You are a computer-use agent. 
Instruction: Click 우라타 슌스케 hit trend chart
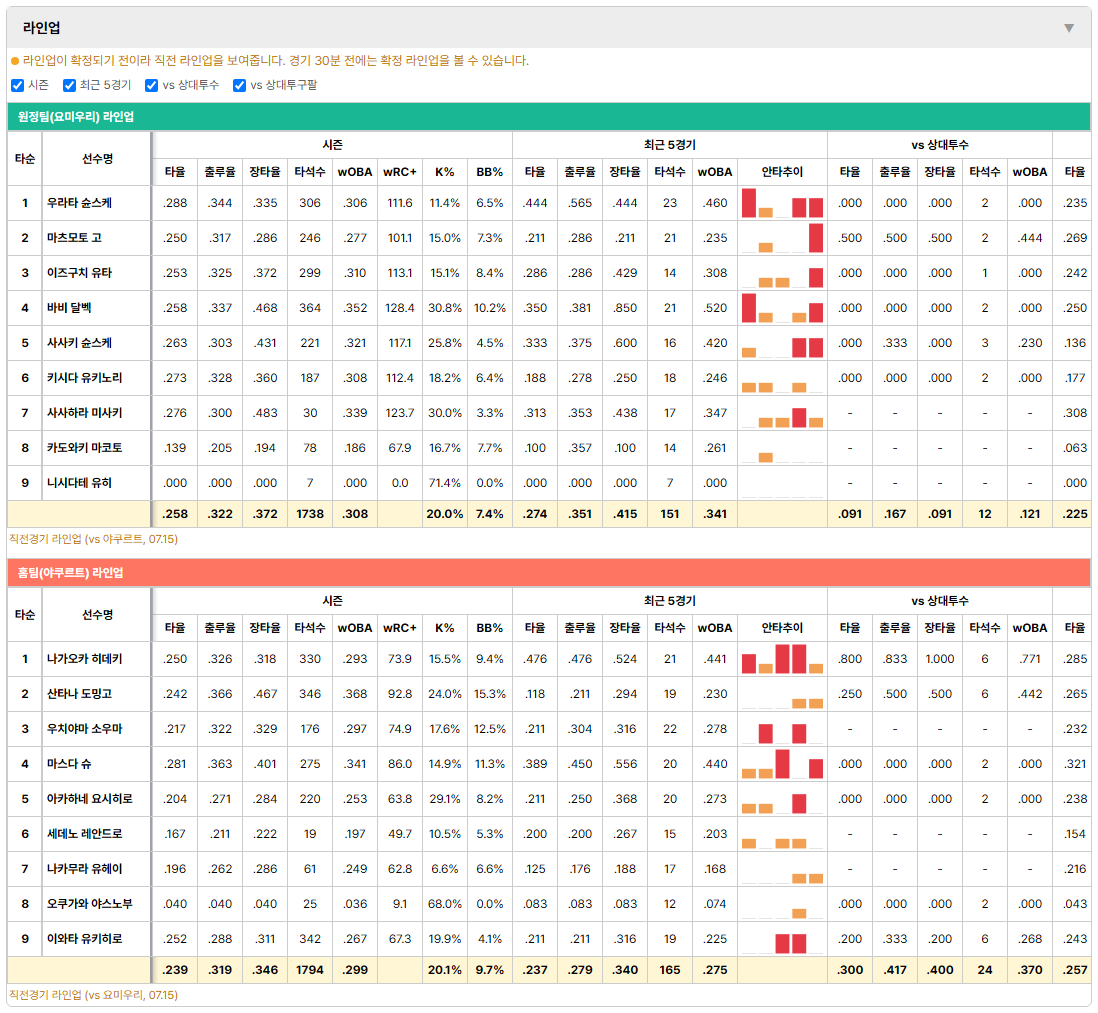(x=781, y=203)
